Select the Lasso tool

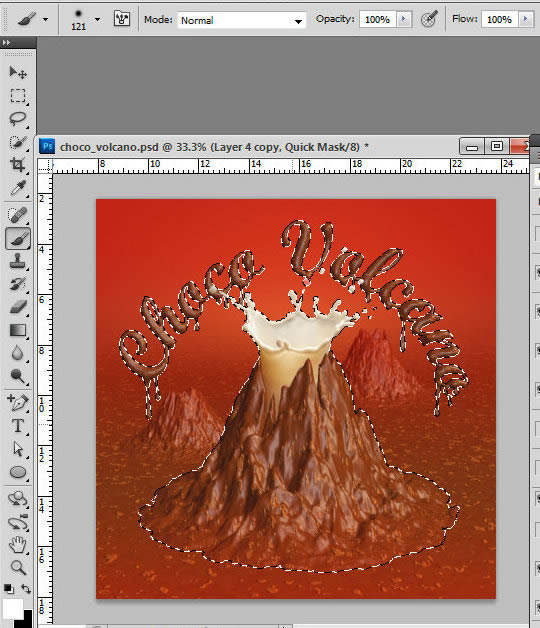(x=18, y=119)
